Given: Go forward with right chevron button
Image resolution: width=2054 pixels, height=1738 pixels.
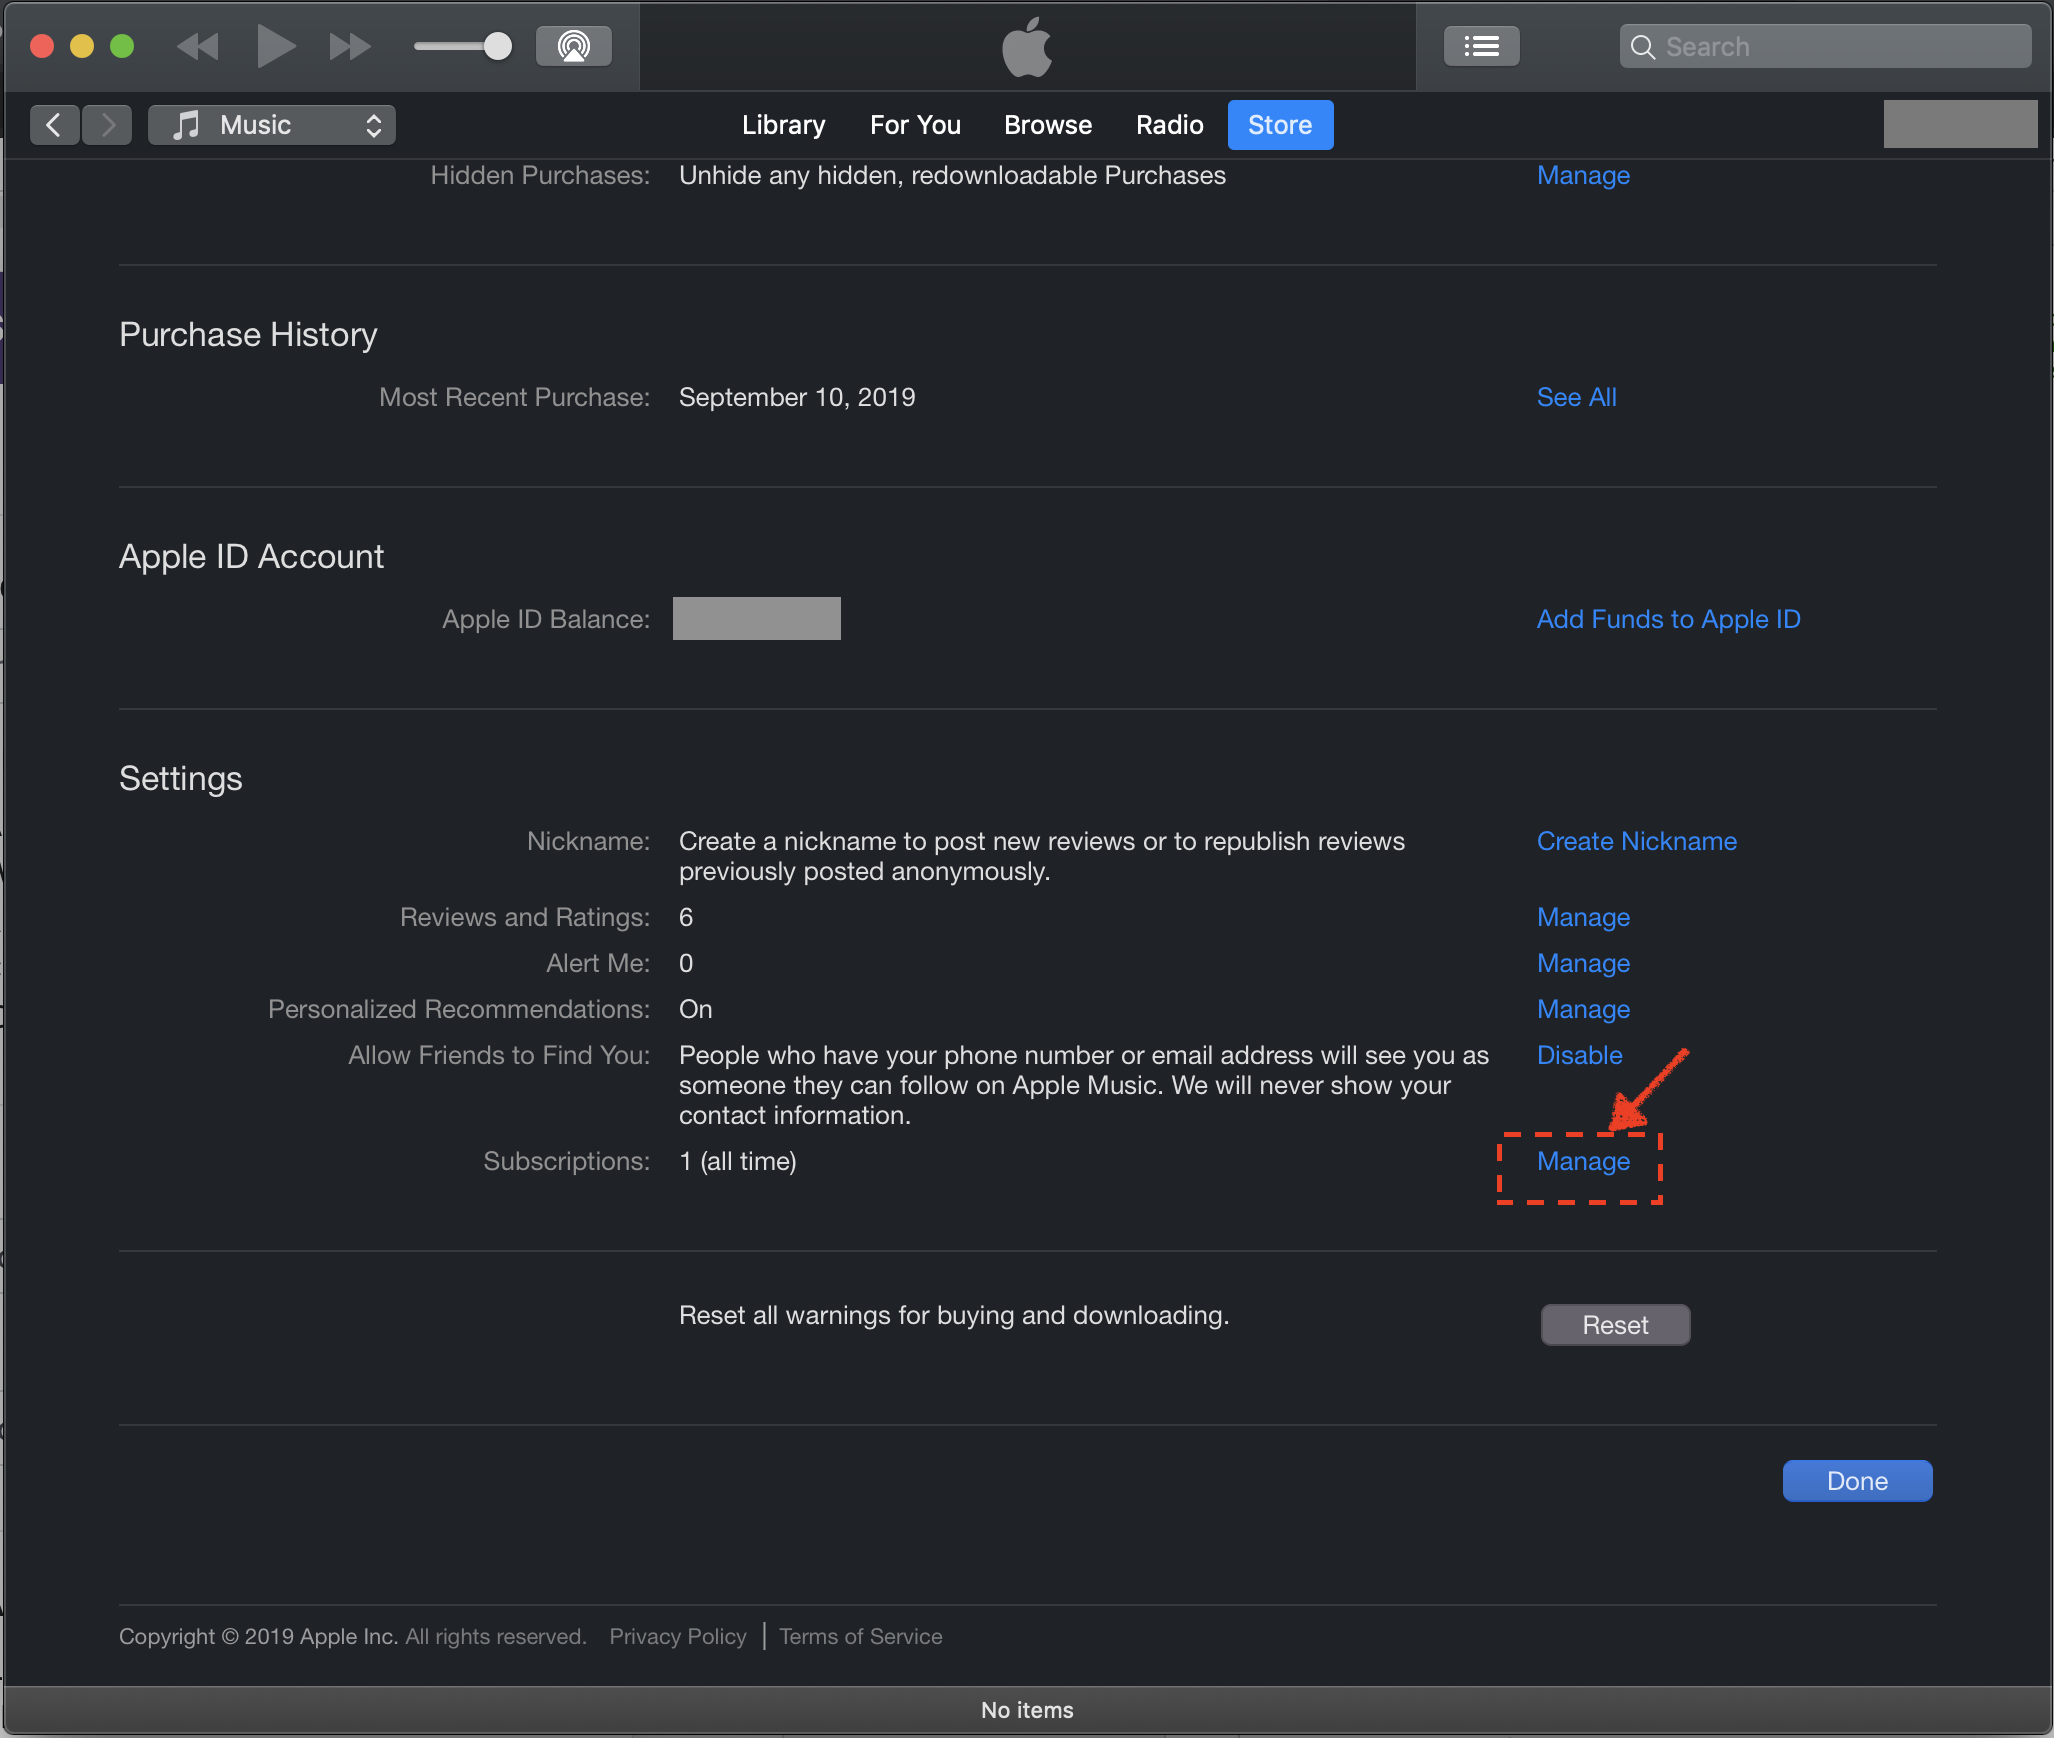Looking at the screenshot, I should click(x=108, y=125).
